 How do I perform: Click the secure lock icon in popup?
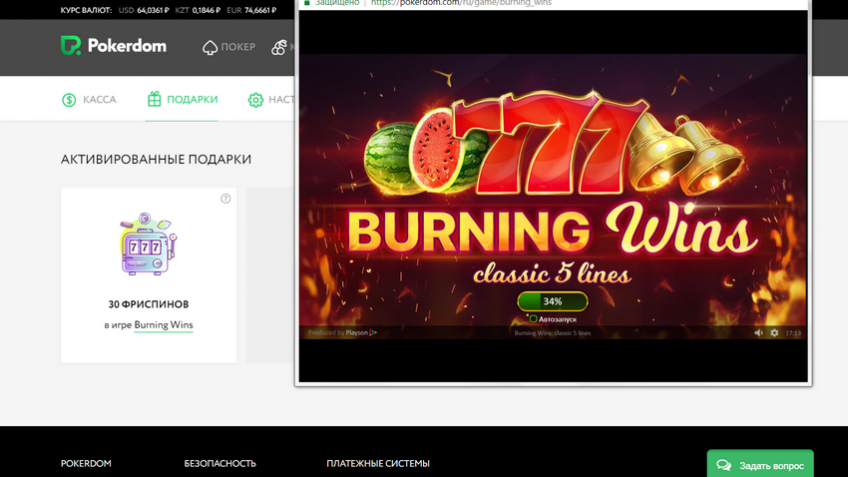pos(307,3)
